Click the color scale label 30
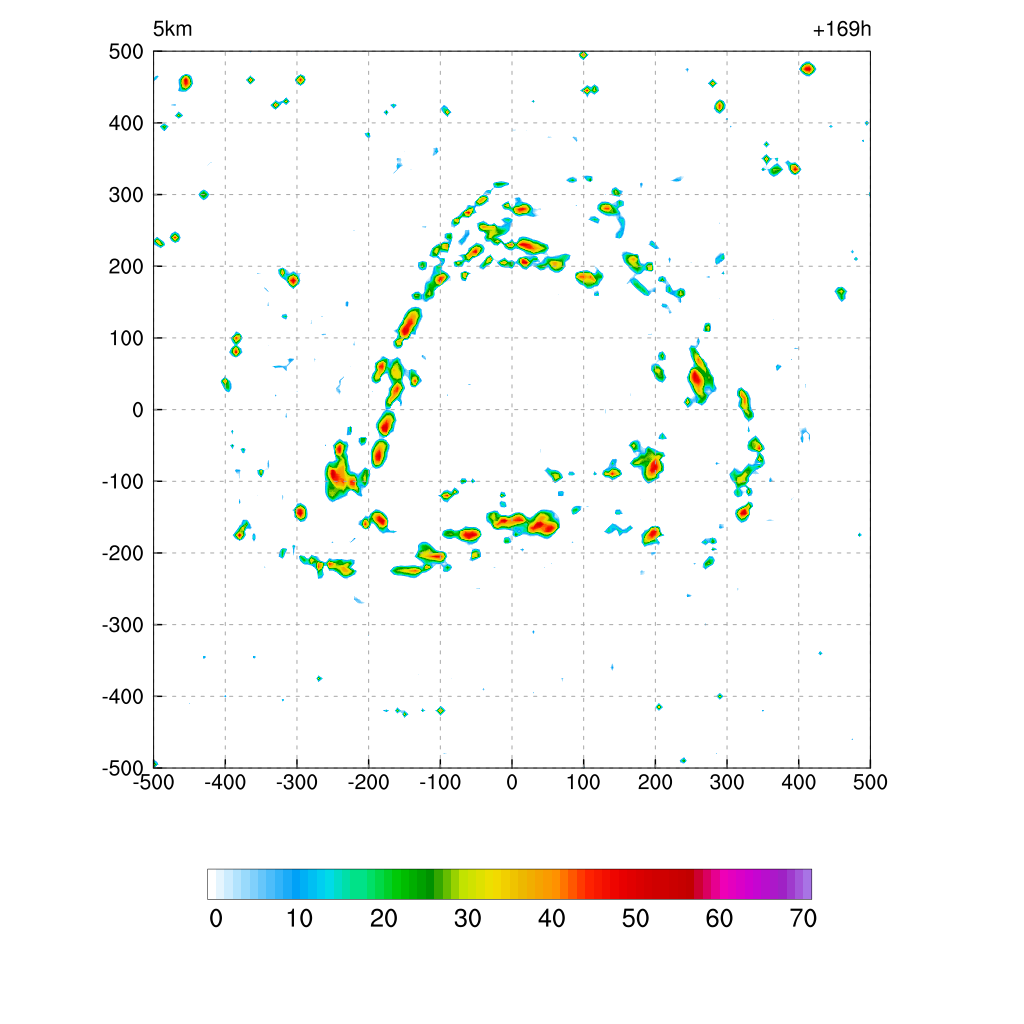This screenshot has height=1024, width=1024. [468, 919]
